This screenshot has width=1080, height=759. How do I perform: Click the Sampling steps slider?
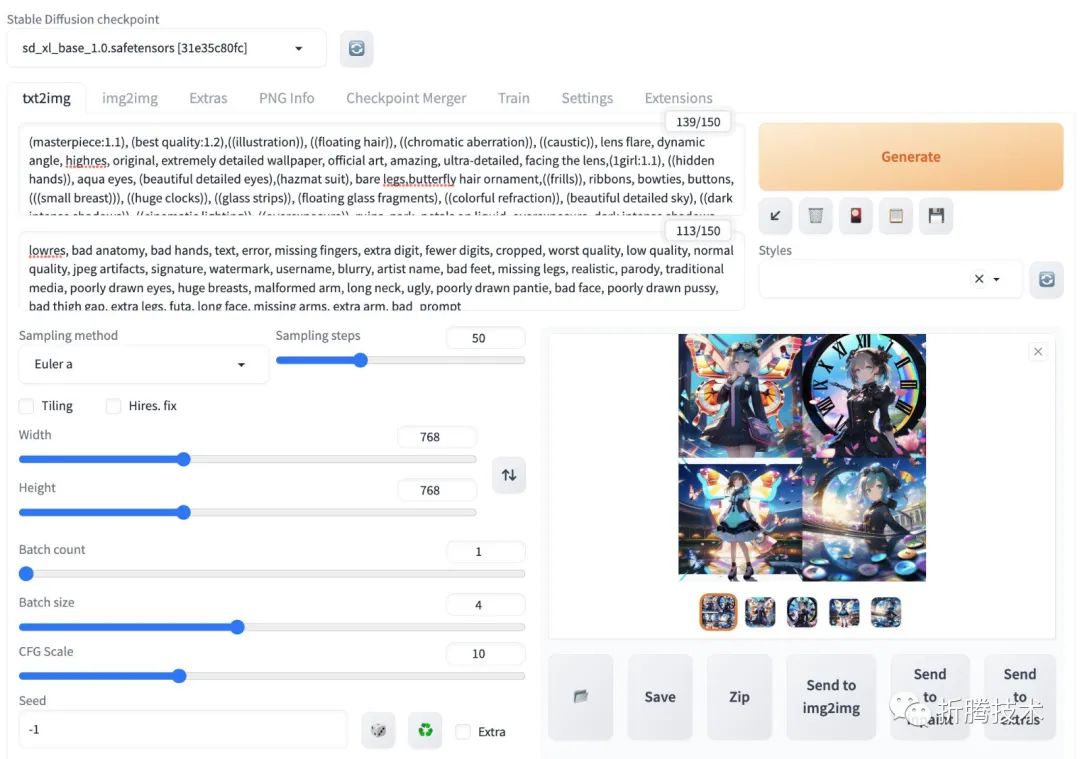[400, 360]
